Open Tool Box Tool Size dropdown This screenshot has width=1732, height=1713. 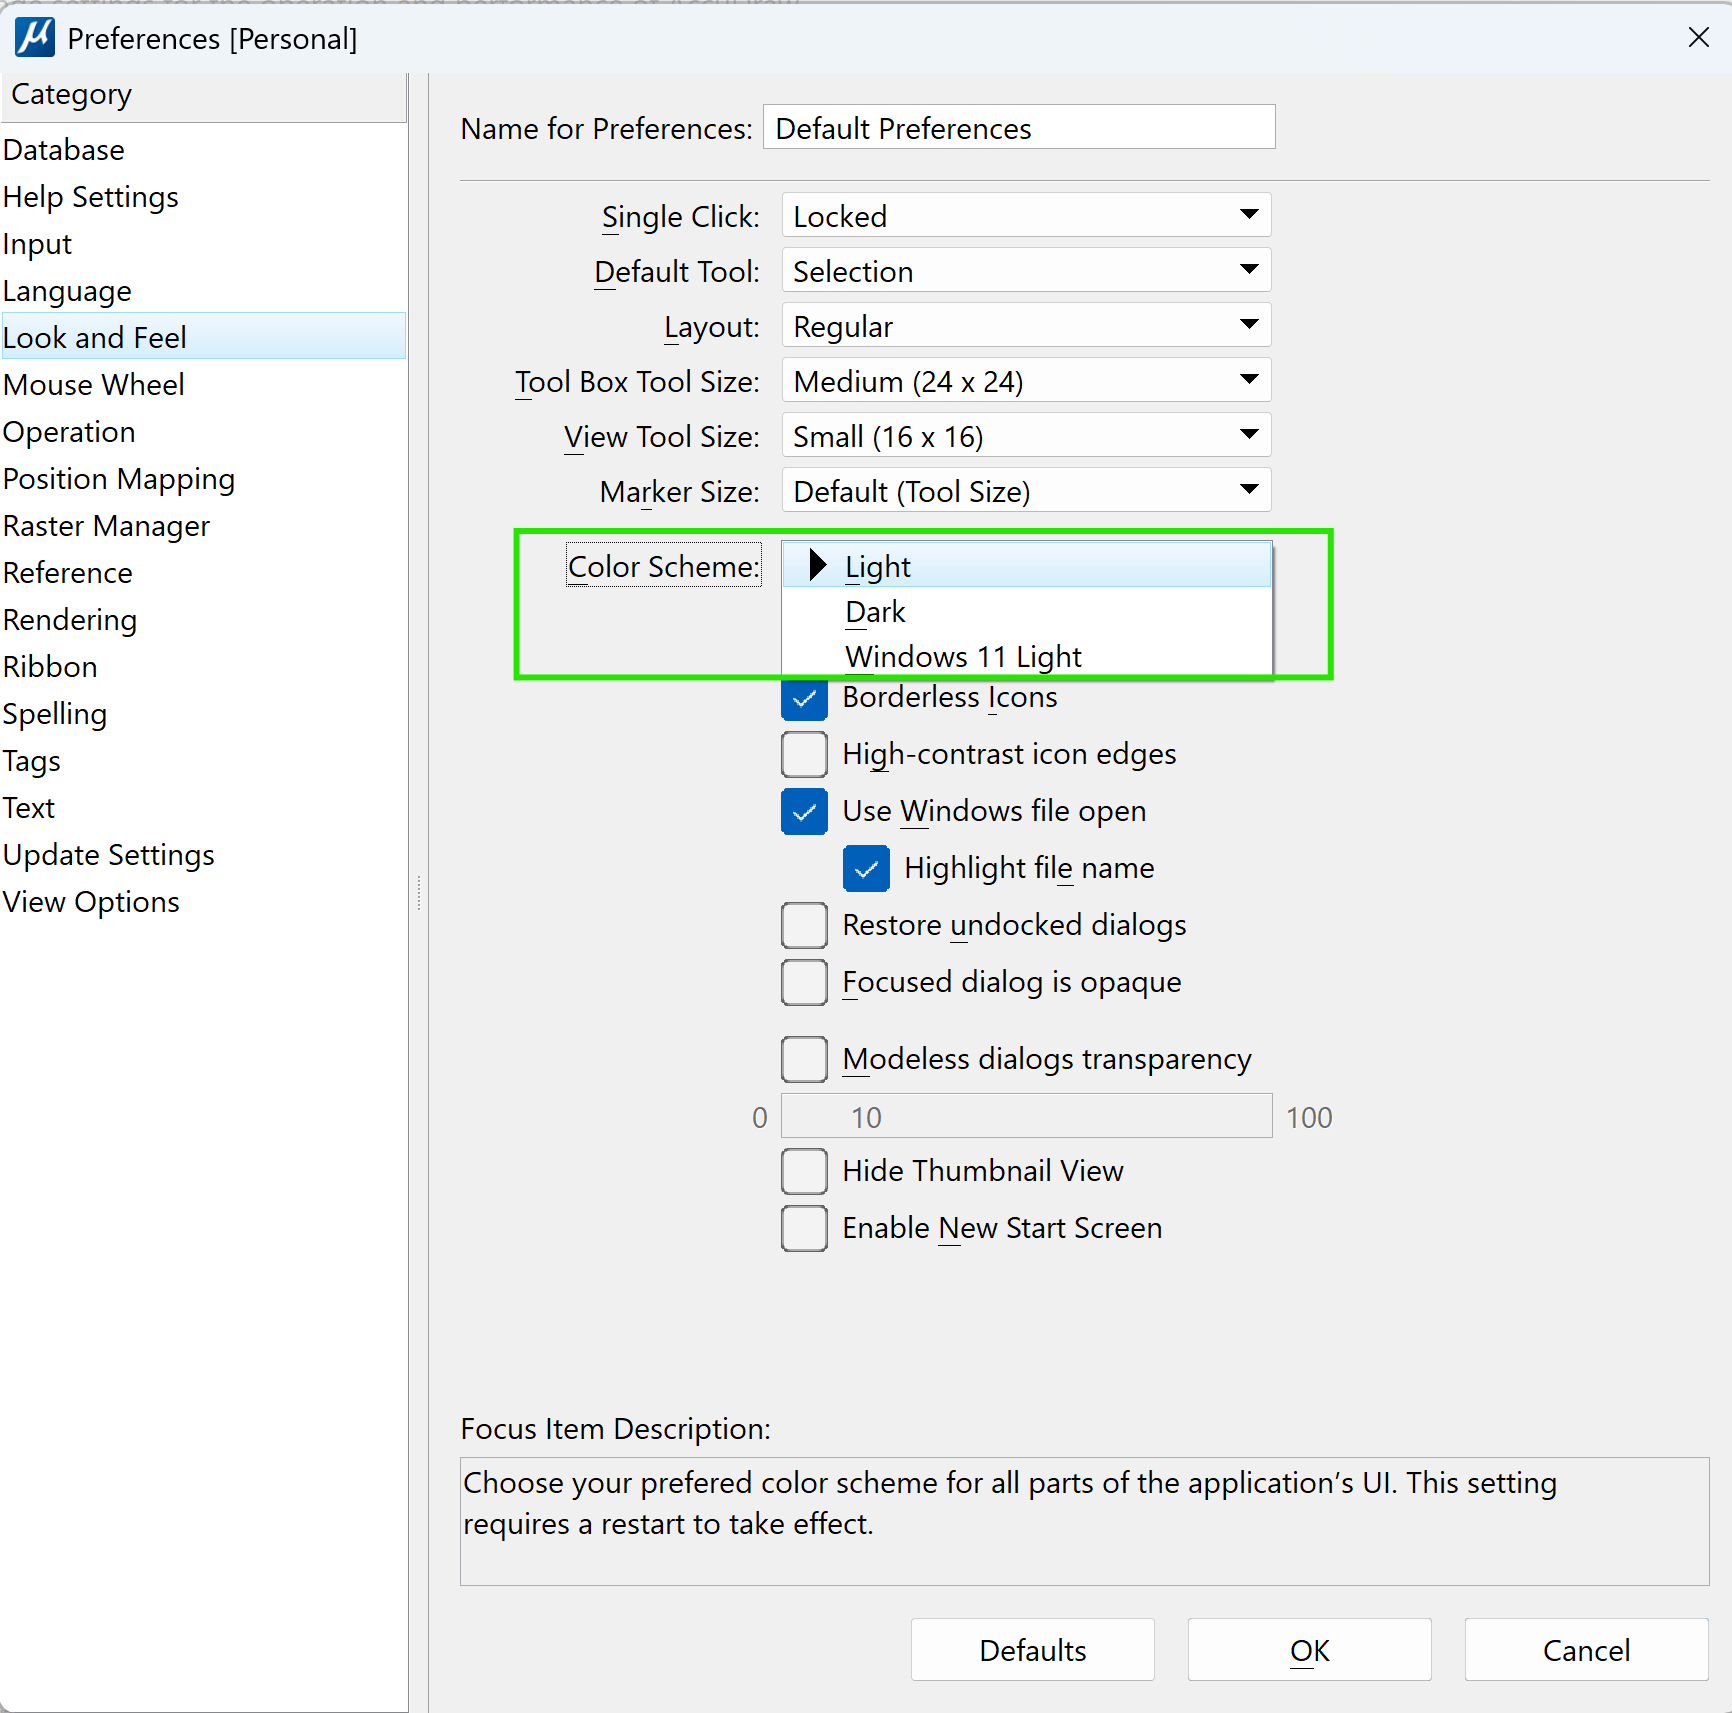click(x=1026, y=380)
